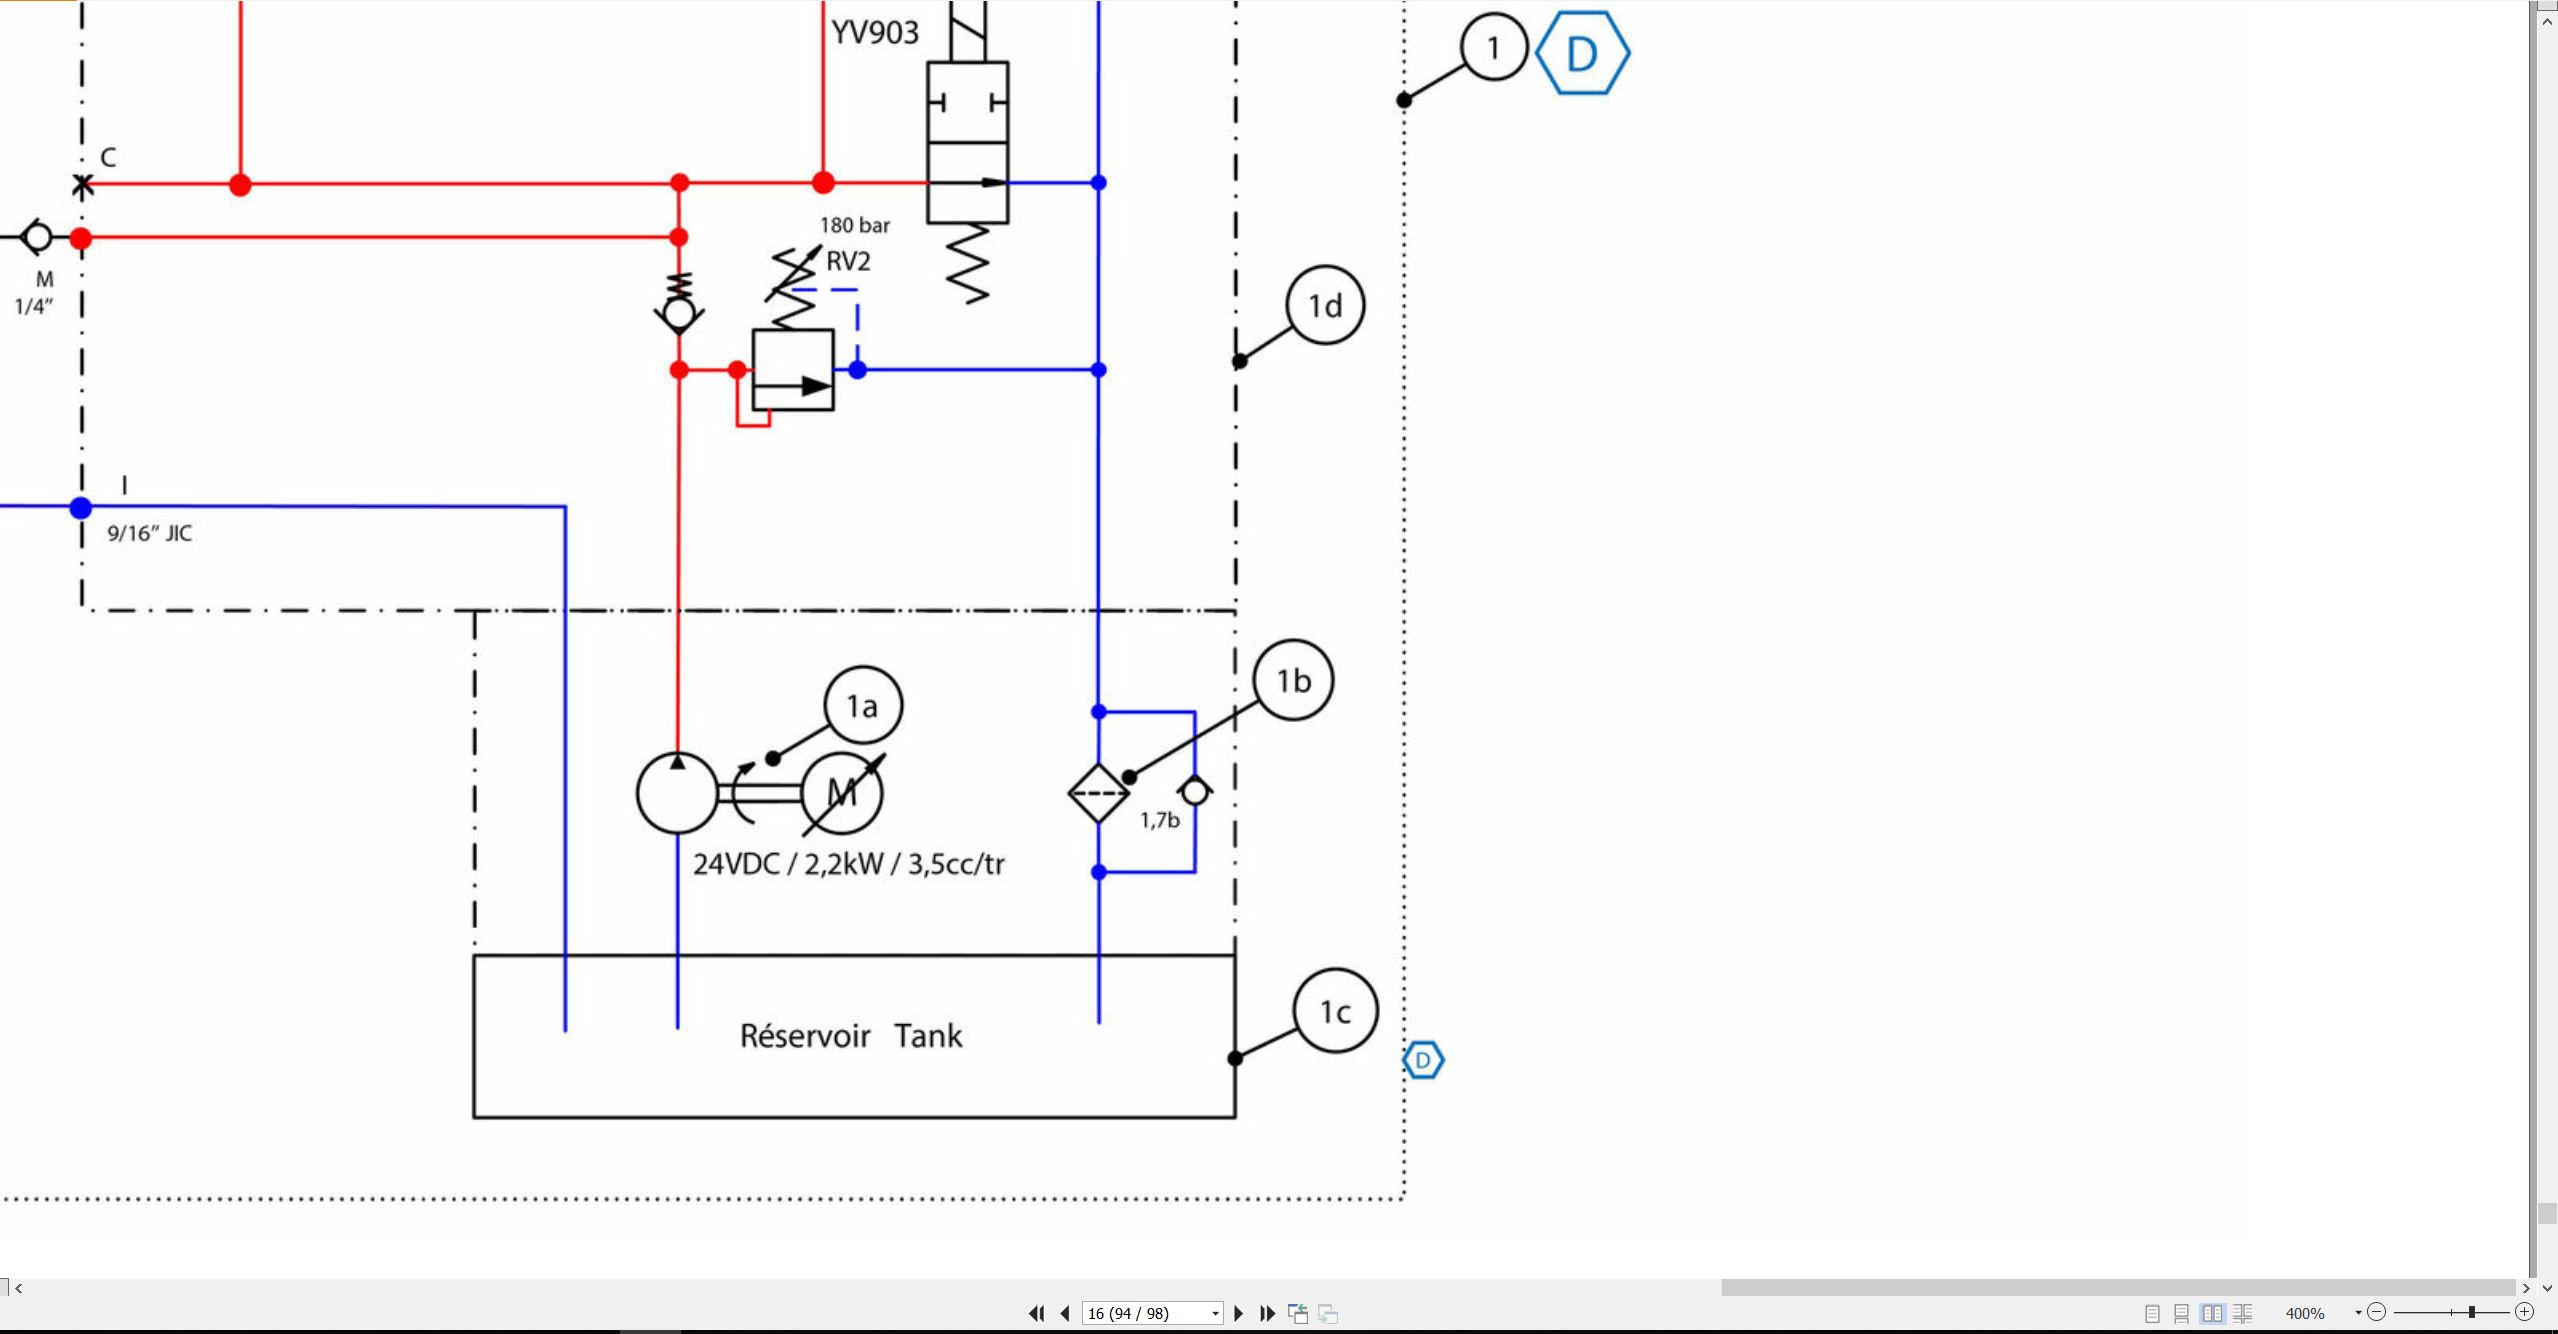2558x1334 pixels.
Task: Click the pump circle symbol
Action: pos(677,793)
